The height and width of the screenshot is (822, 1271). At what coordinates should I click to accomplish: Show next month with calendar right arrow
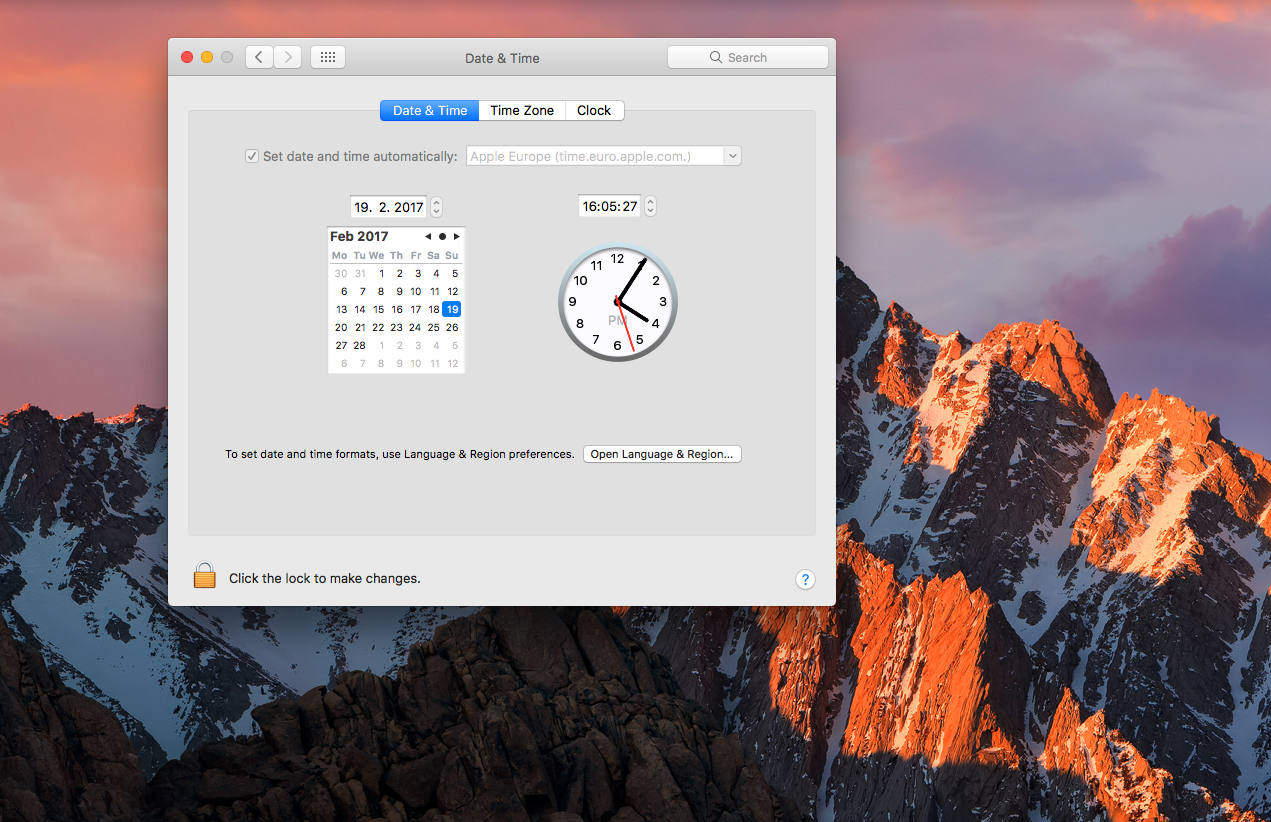tap(457, 237)
